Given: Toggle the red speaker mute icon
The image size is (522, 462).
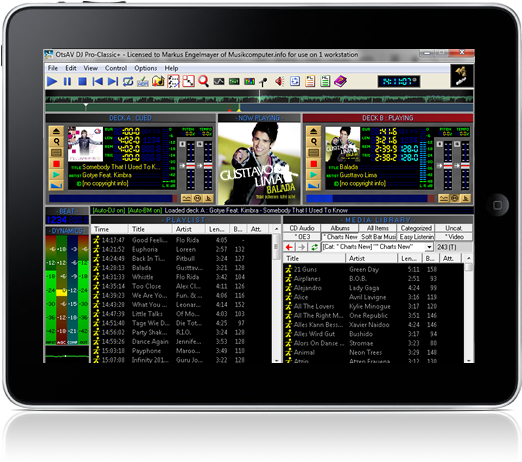Looking at the screenshot, I should (x=279, y=81).
